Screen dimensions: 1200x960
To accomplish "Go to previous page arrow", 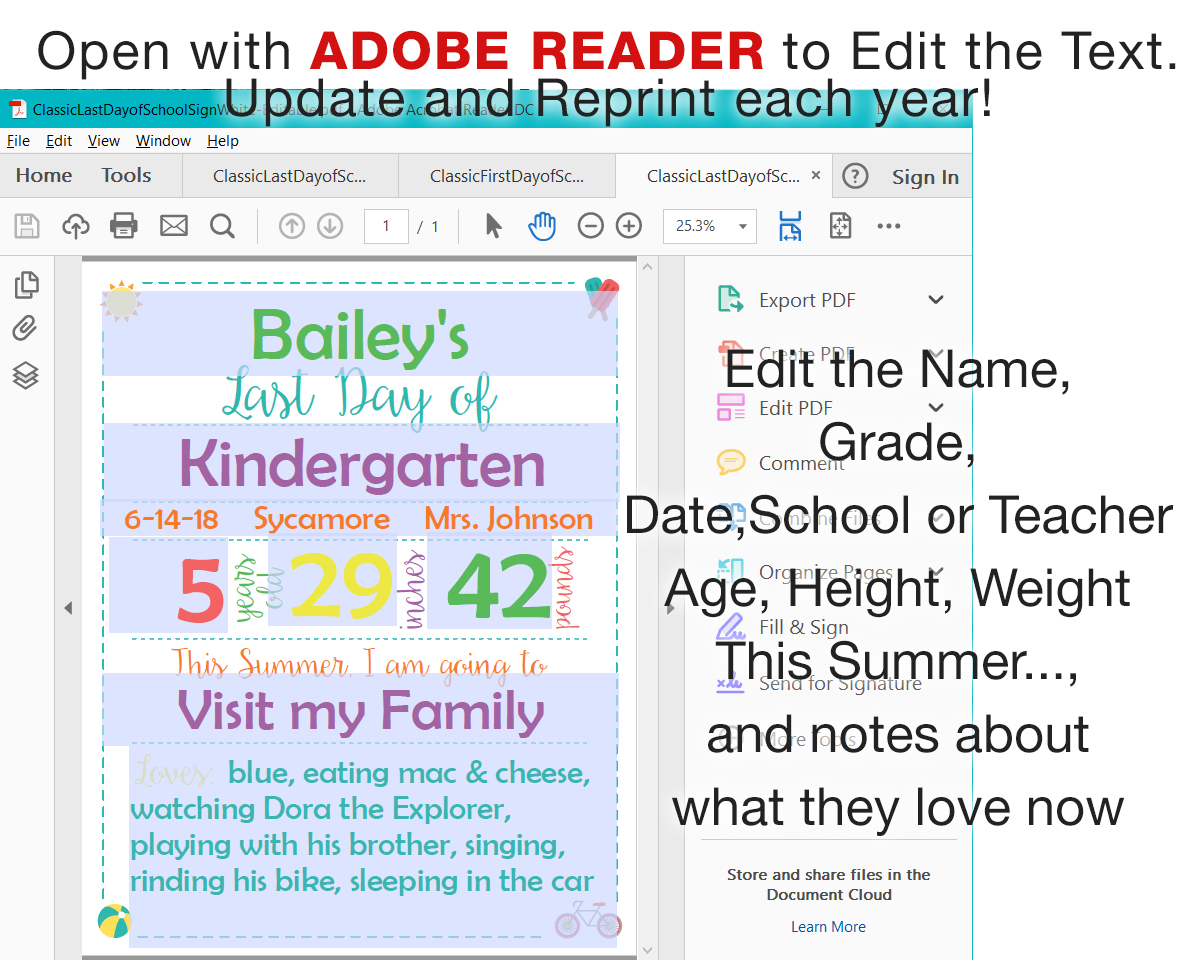I will point(292,226).
